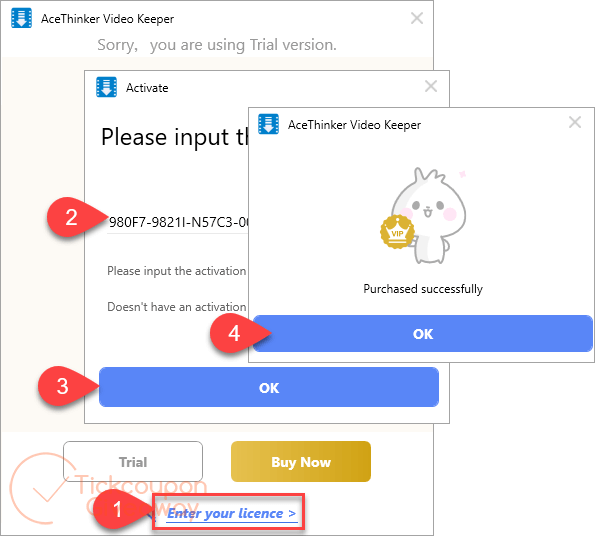Screen dimensions: 595x536
Task: Close the Purchased successfully dialog
Action: pyautogui.click(x=575, y=122)
